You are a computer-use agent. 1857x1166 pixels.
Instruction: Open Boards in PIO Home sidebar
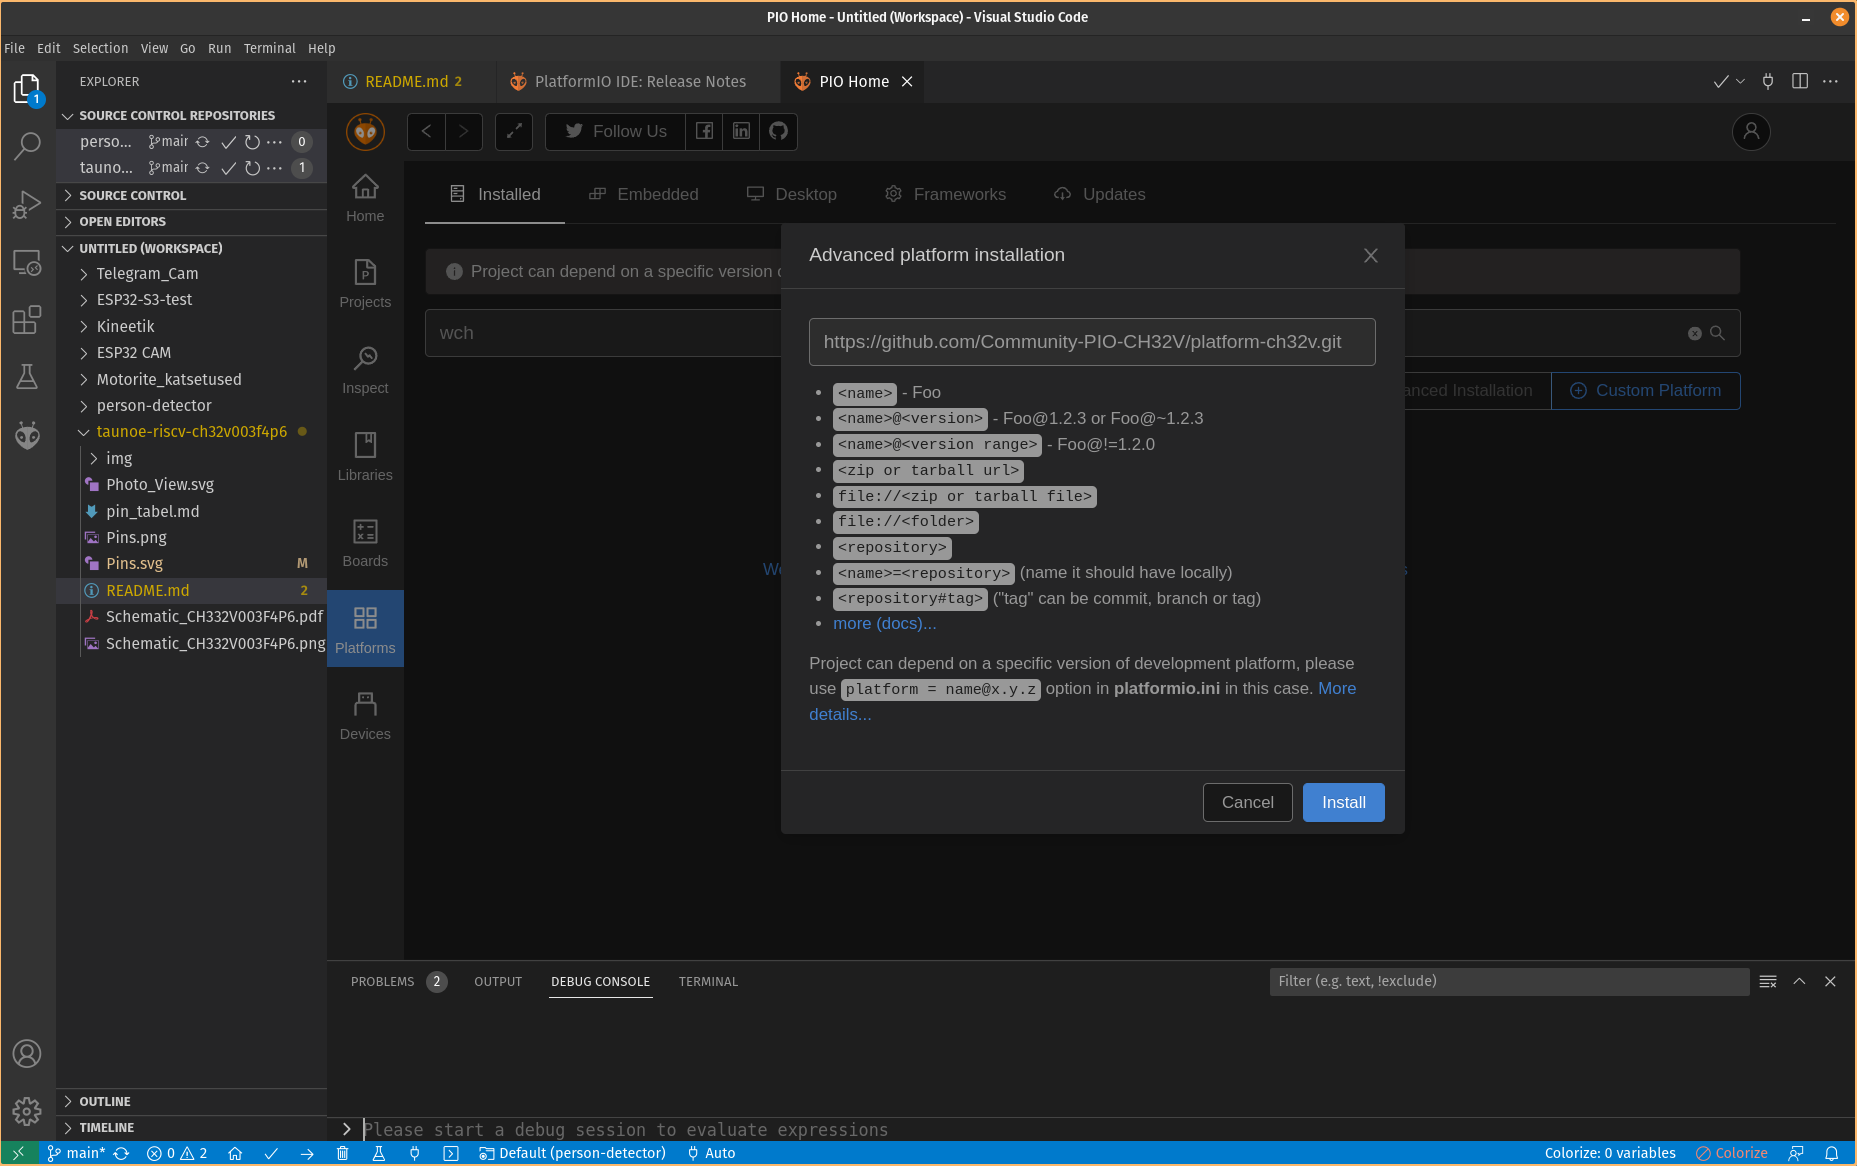click(365, 543)
